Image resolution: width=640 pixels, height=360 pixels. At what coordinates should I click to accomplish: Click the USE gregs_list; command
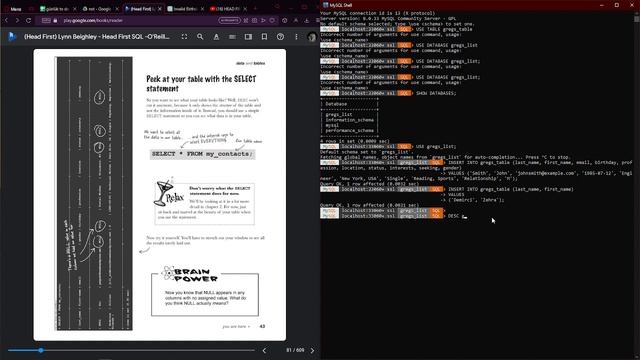point(436,147)
